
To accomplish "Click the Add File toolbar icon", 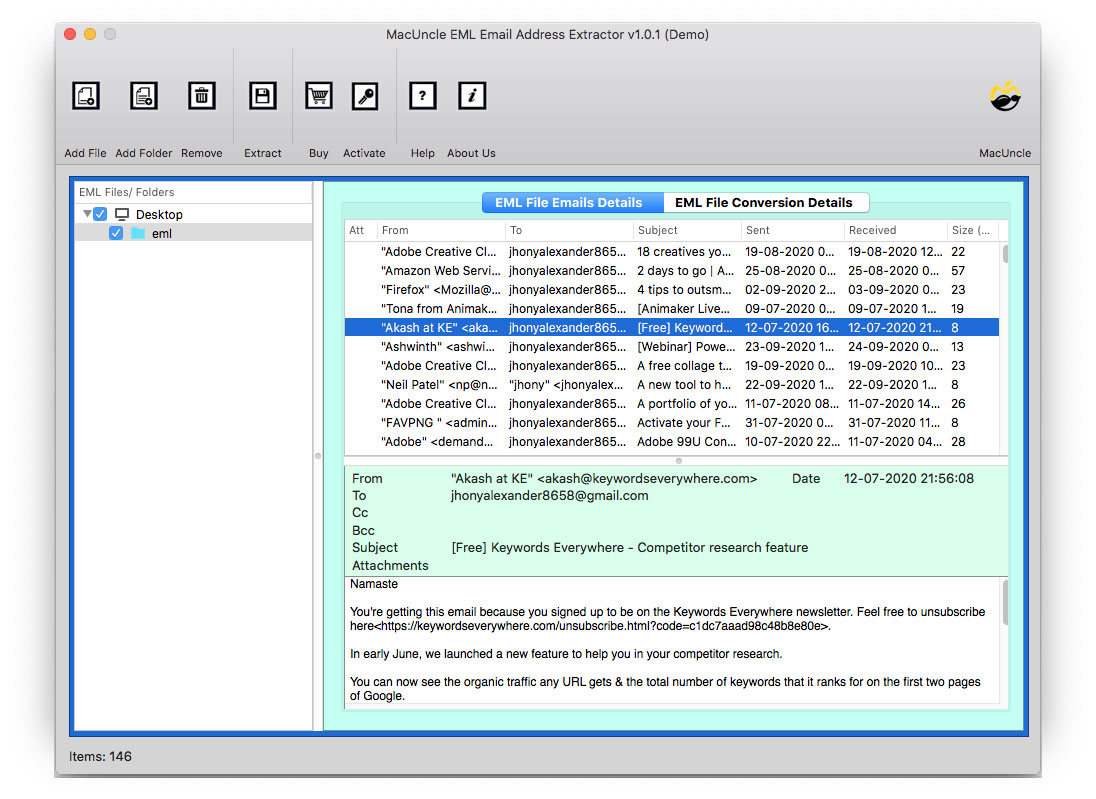I will [86, 96].
